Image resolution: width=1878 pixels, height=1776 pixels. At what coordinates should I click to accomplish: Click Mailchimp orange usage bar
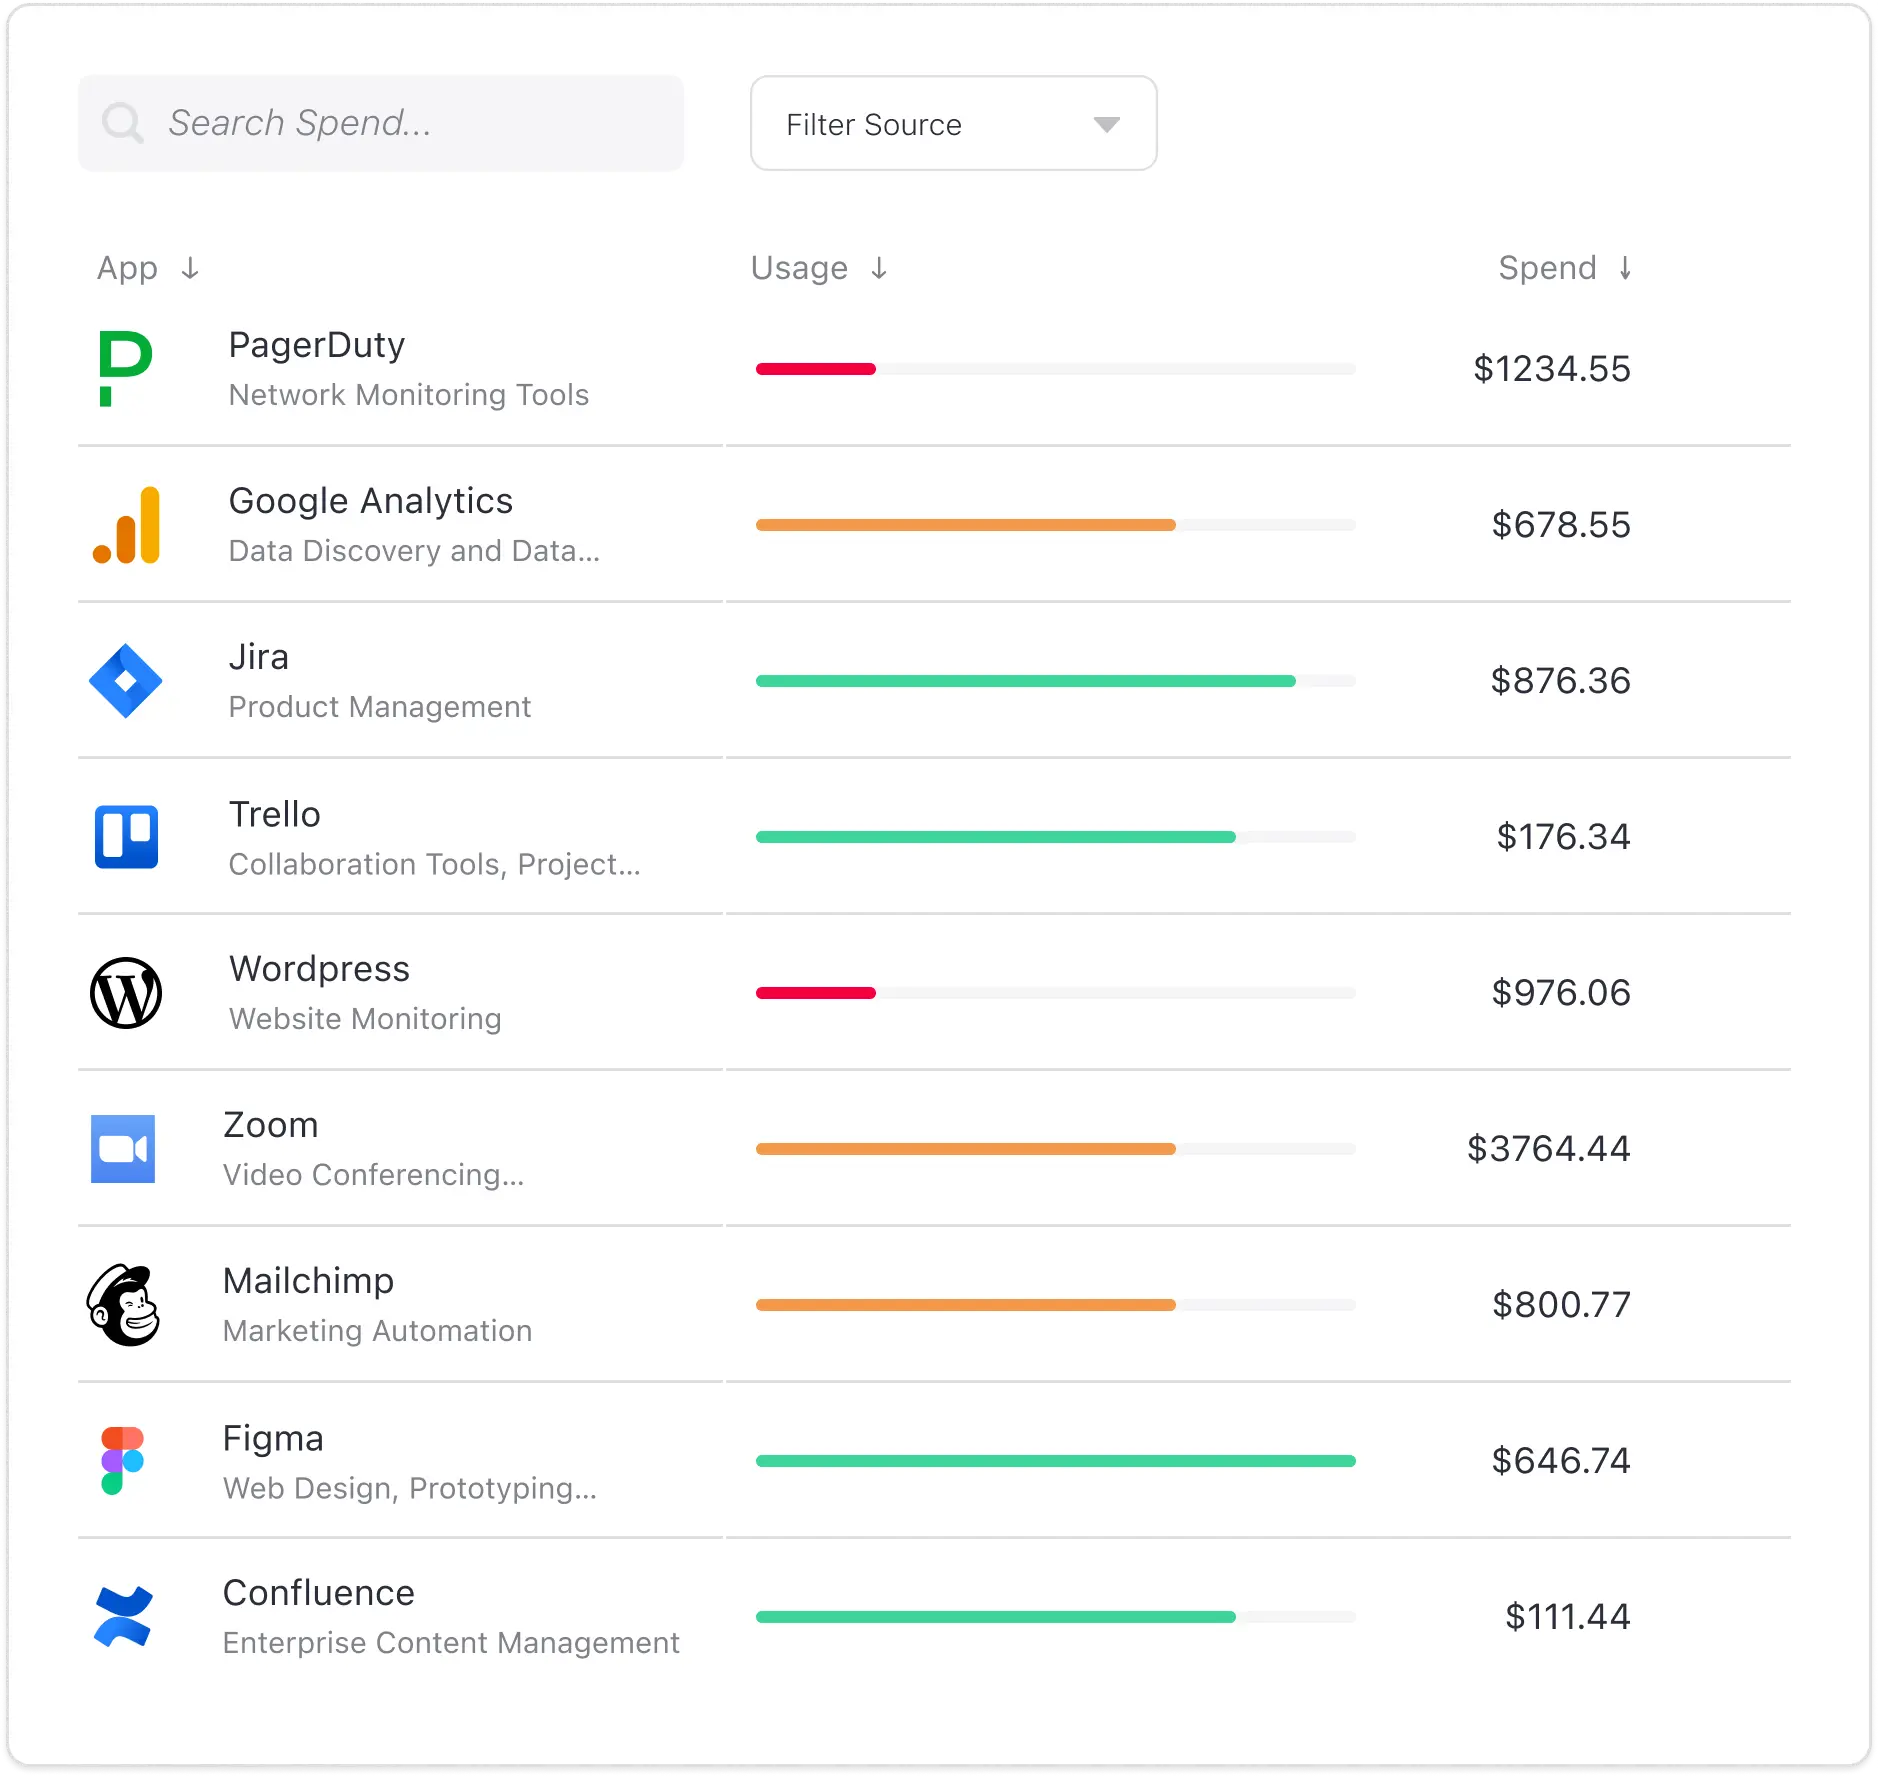(x=966, y=1305)
